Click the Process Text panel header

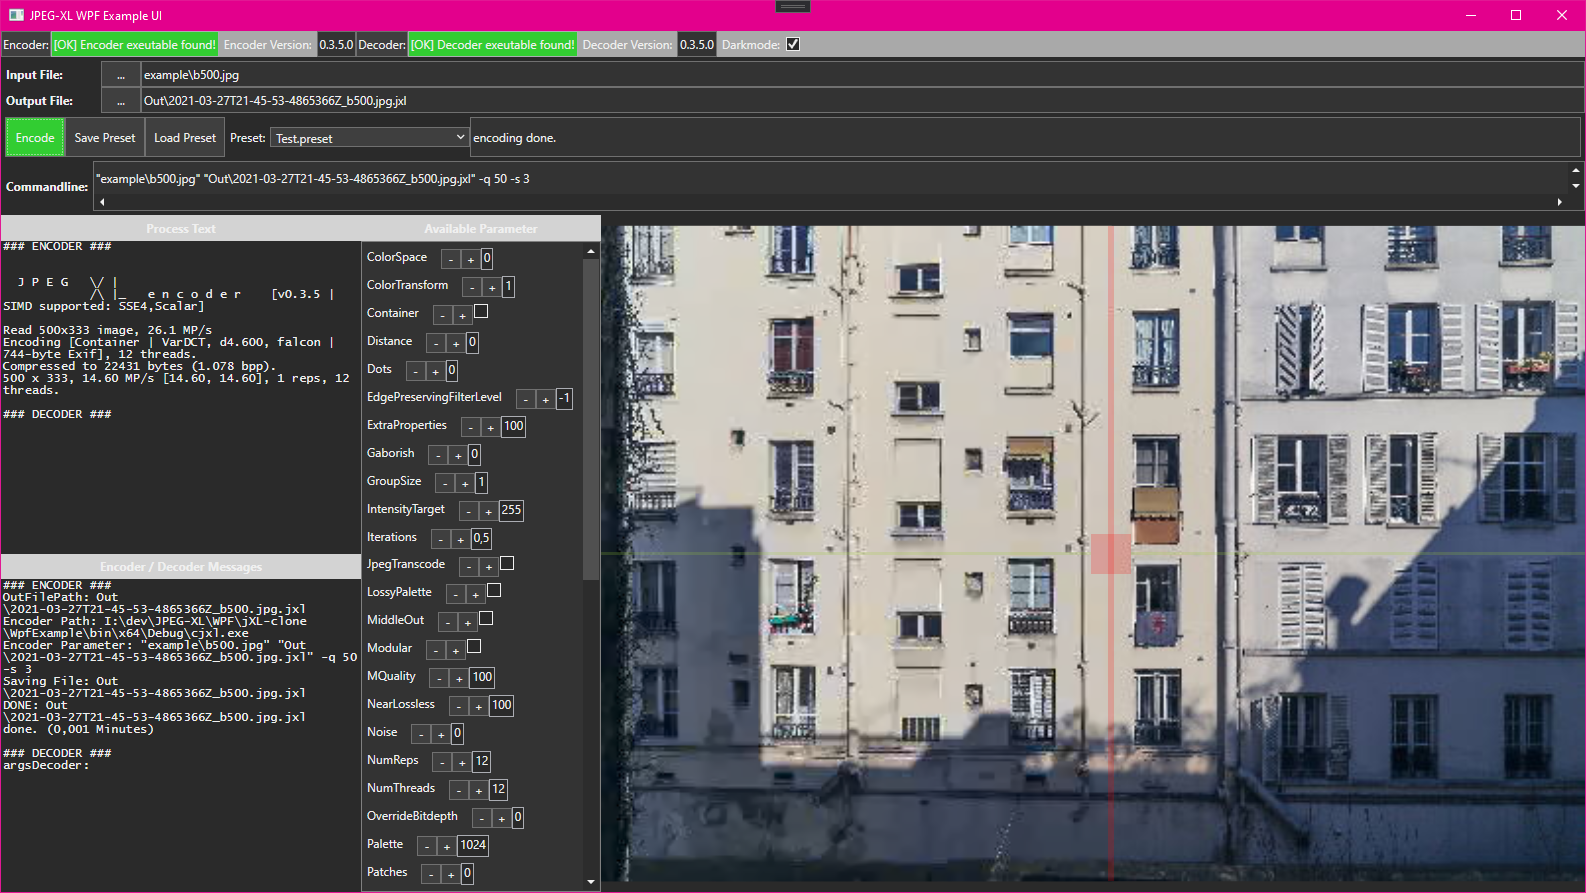click(181, 229)
